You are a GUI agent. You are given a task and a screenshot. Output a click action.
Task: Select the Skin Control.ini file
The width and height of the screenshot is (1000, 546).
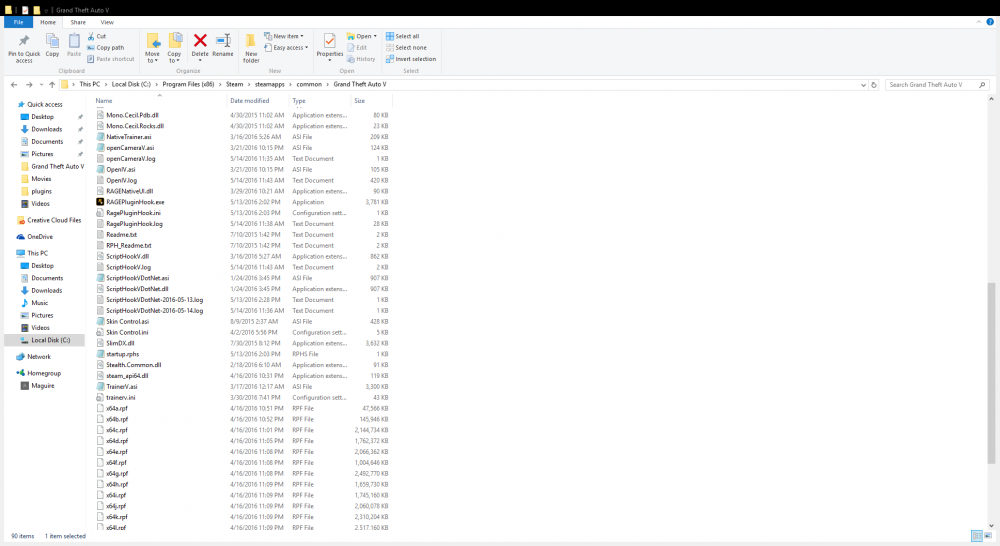[x=127, y=332]
